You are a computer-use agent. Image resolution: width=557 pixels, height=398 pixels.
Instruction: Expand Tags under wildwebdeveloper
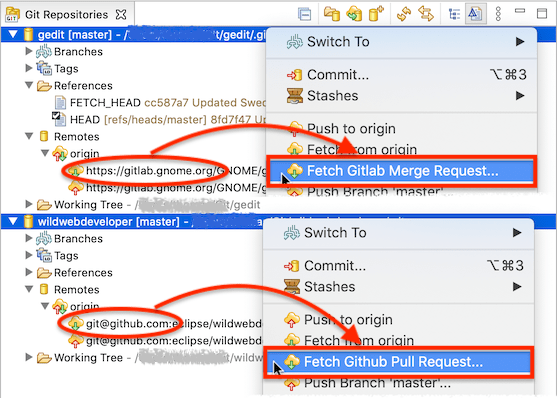click(x=29, y=255)
